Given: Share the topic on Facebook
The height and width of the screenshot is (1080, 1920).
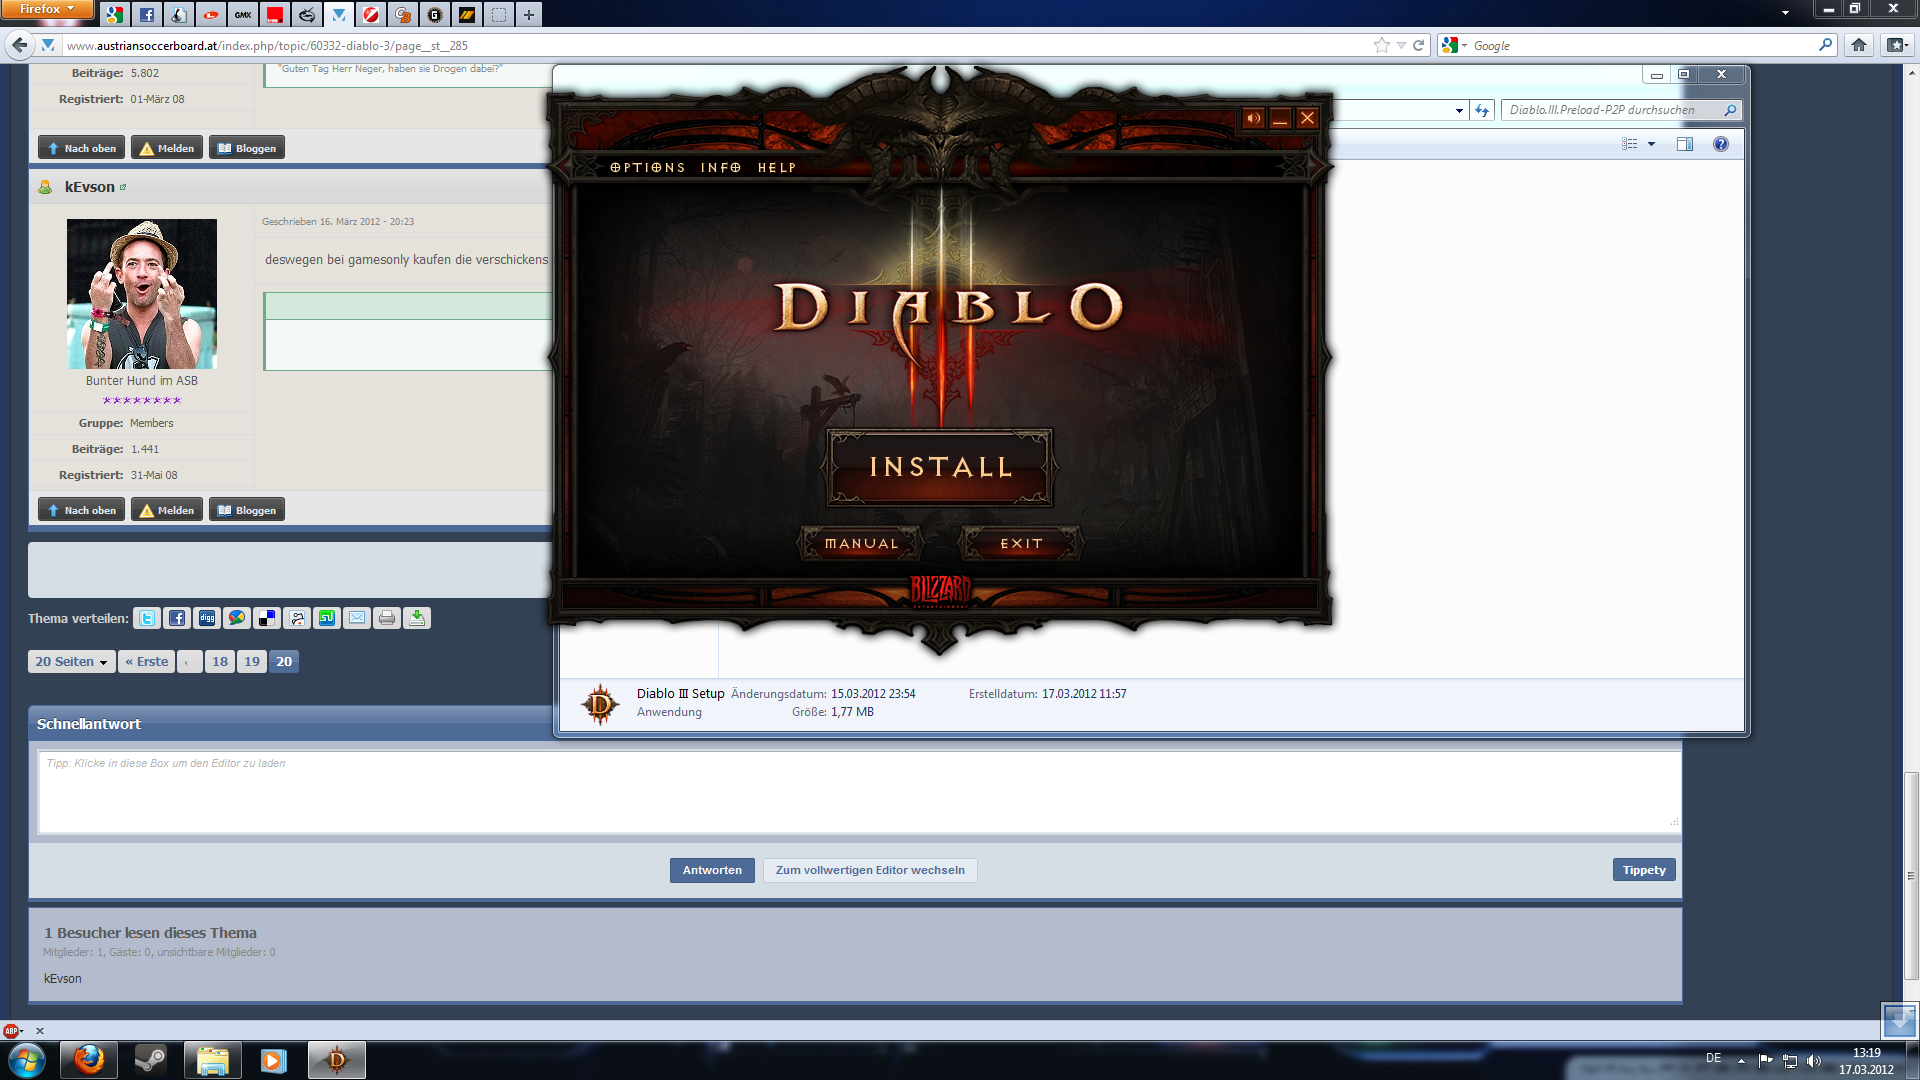Looking at the screenshot, I should (x=177, y=618).
